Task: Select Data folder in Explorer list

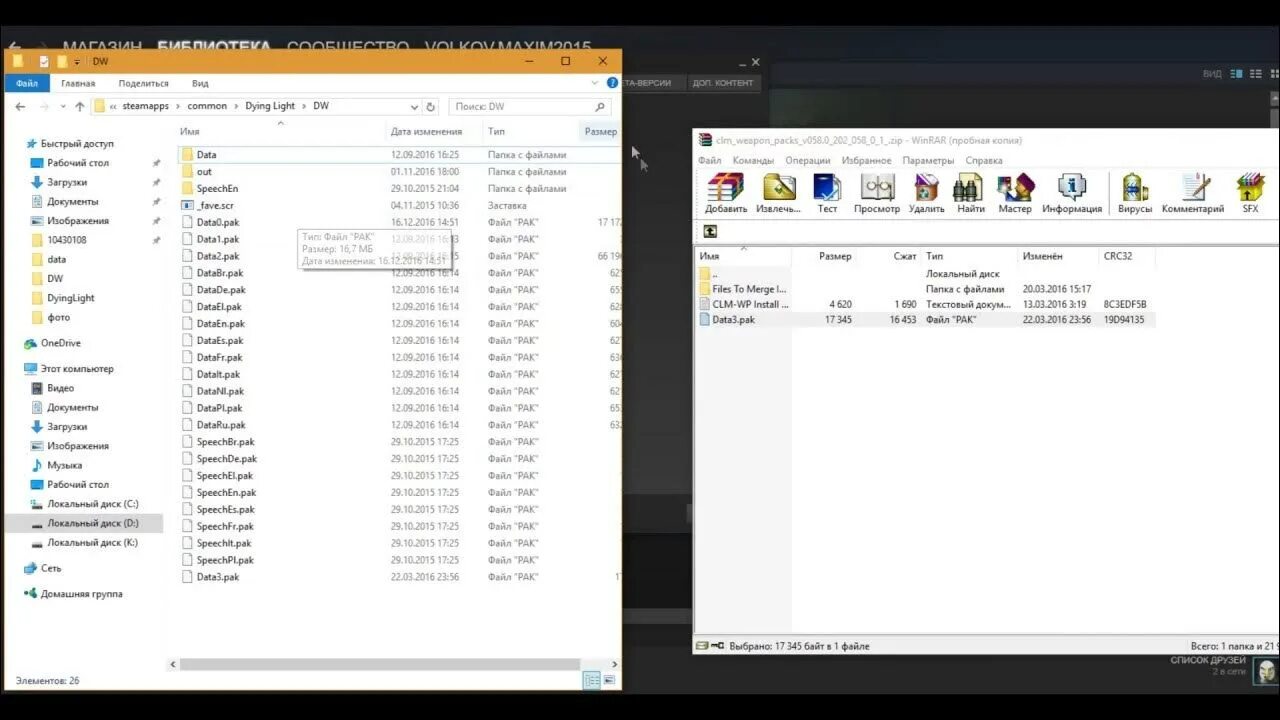Action: 400,155
